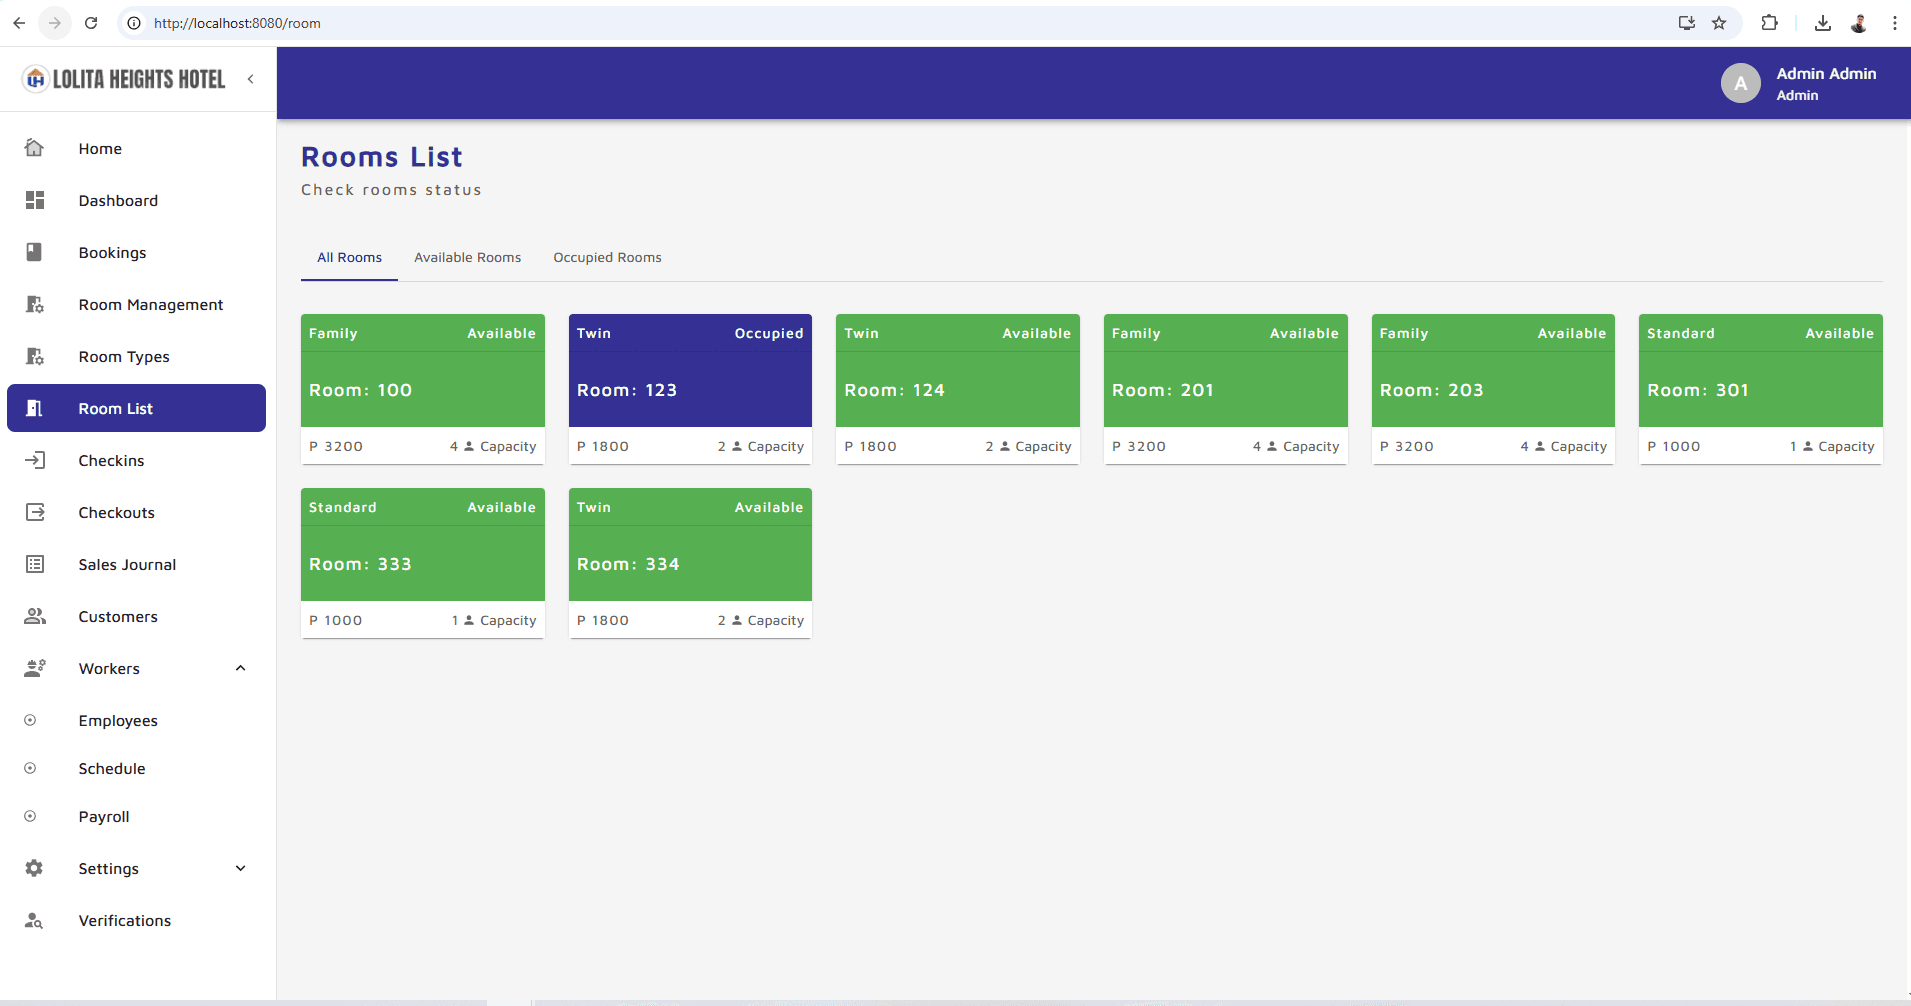Viewport: 1911px width, 1006px height.
Task: Click the Room Types icon
Action: (x=35, y=356)
